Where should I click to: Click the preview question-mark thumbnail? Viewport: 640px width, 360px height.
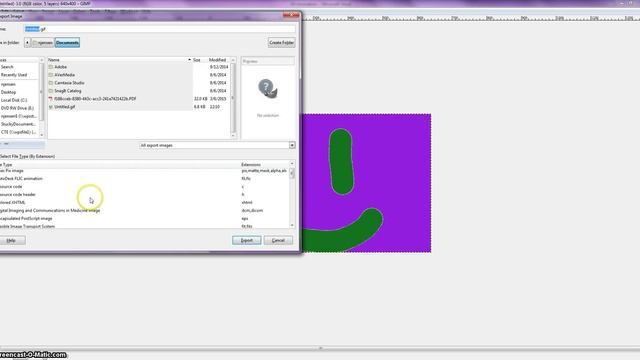point(268,88)
